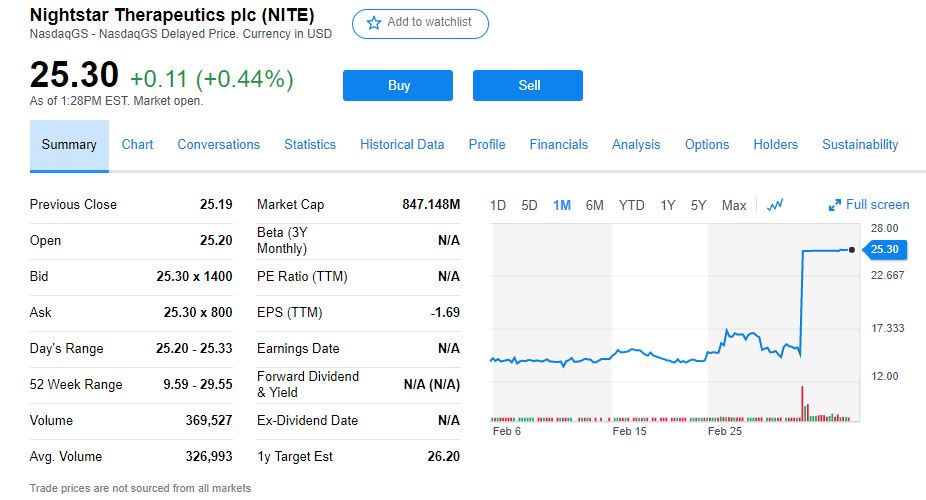Click the Feb 25 date label on chart
Image resolution: width=926 pixels, height=500 pixels.
tap(725, 432)
